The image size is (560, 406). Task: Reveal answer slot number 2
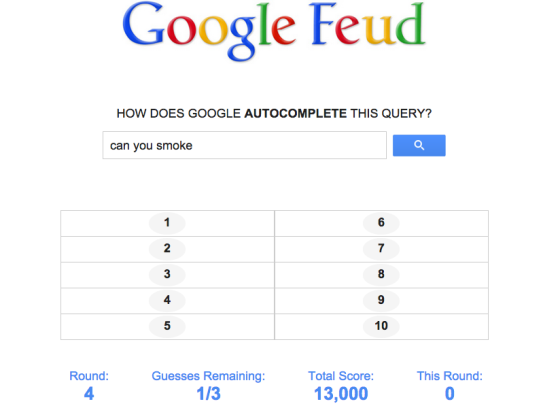click(167, 249)
